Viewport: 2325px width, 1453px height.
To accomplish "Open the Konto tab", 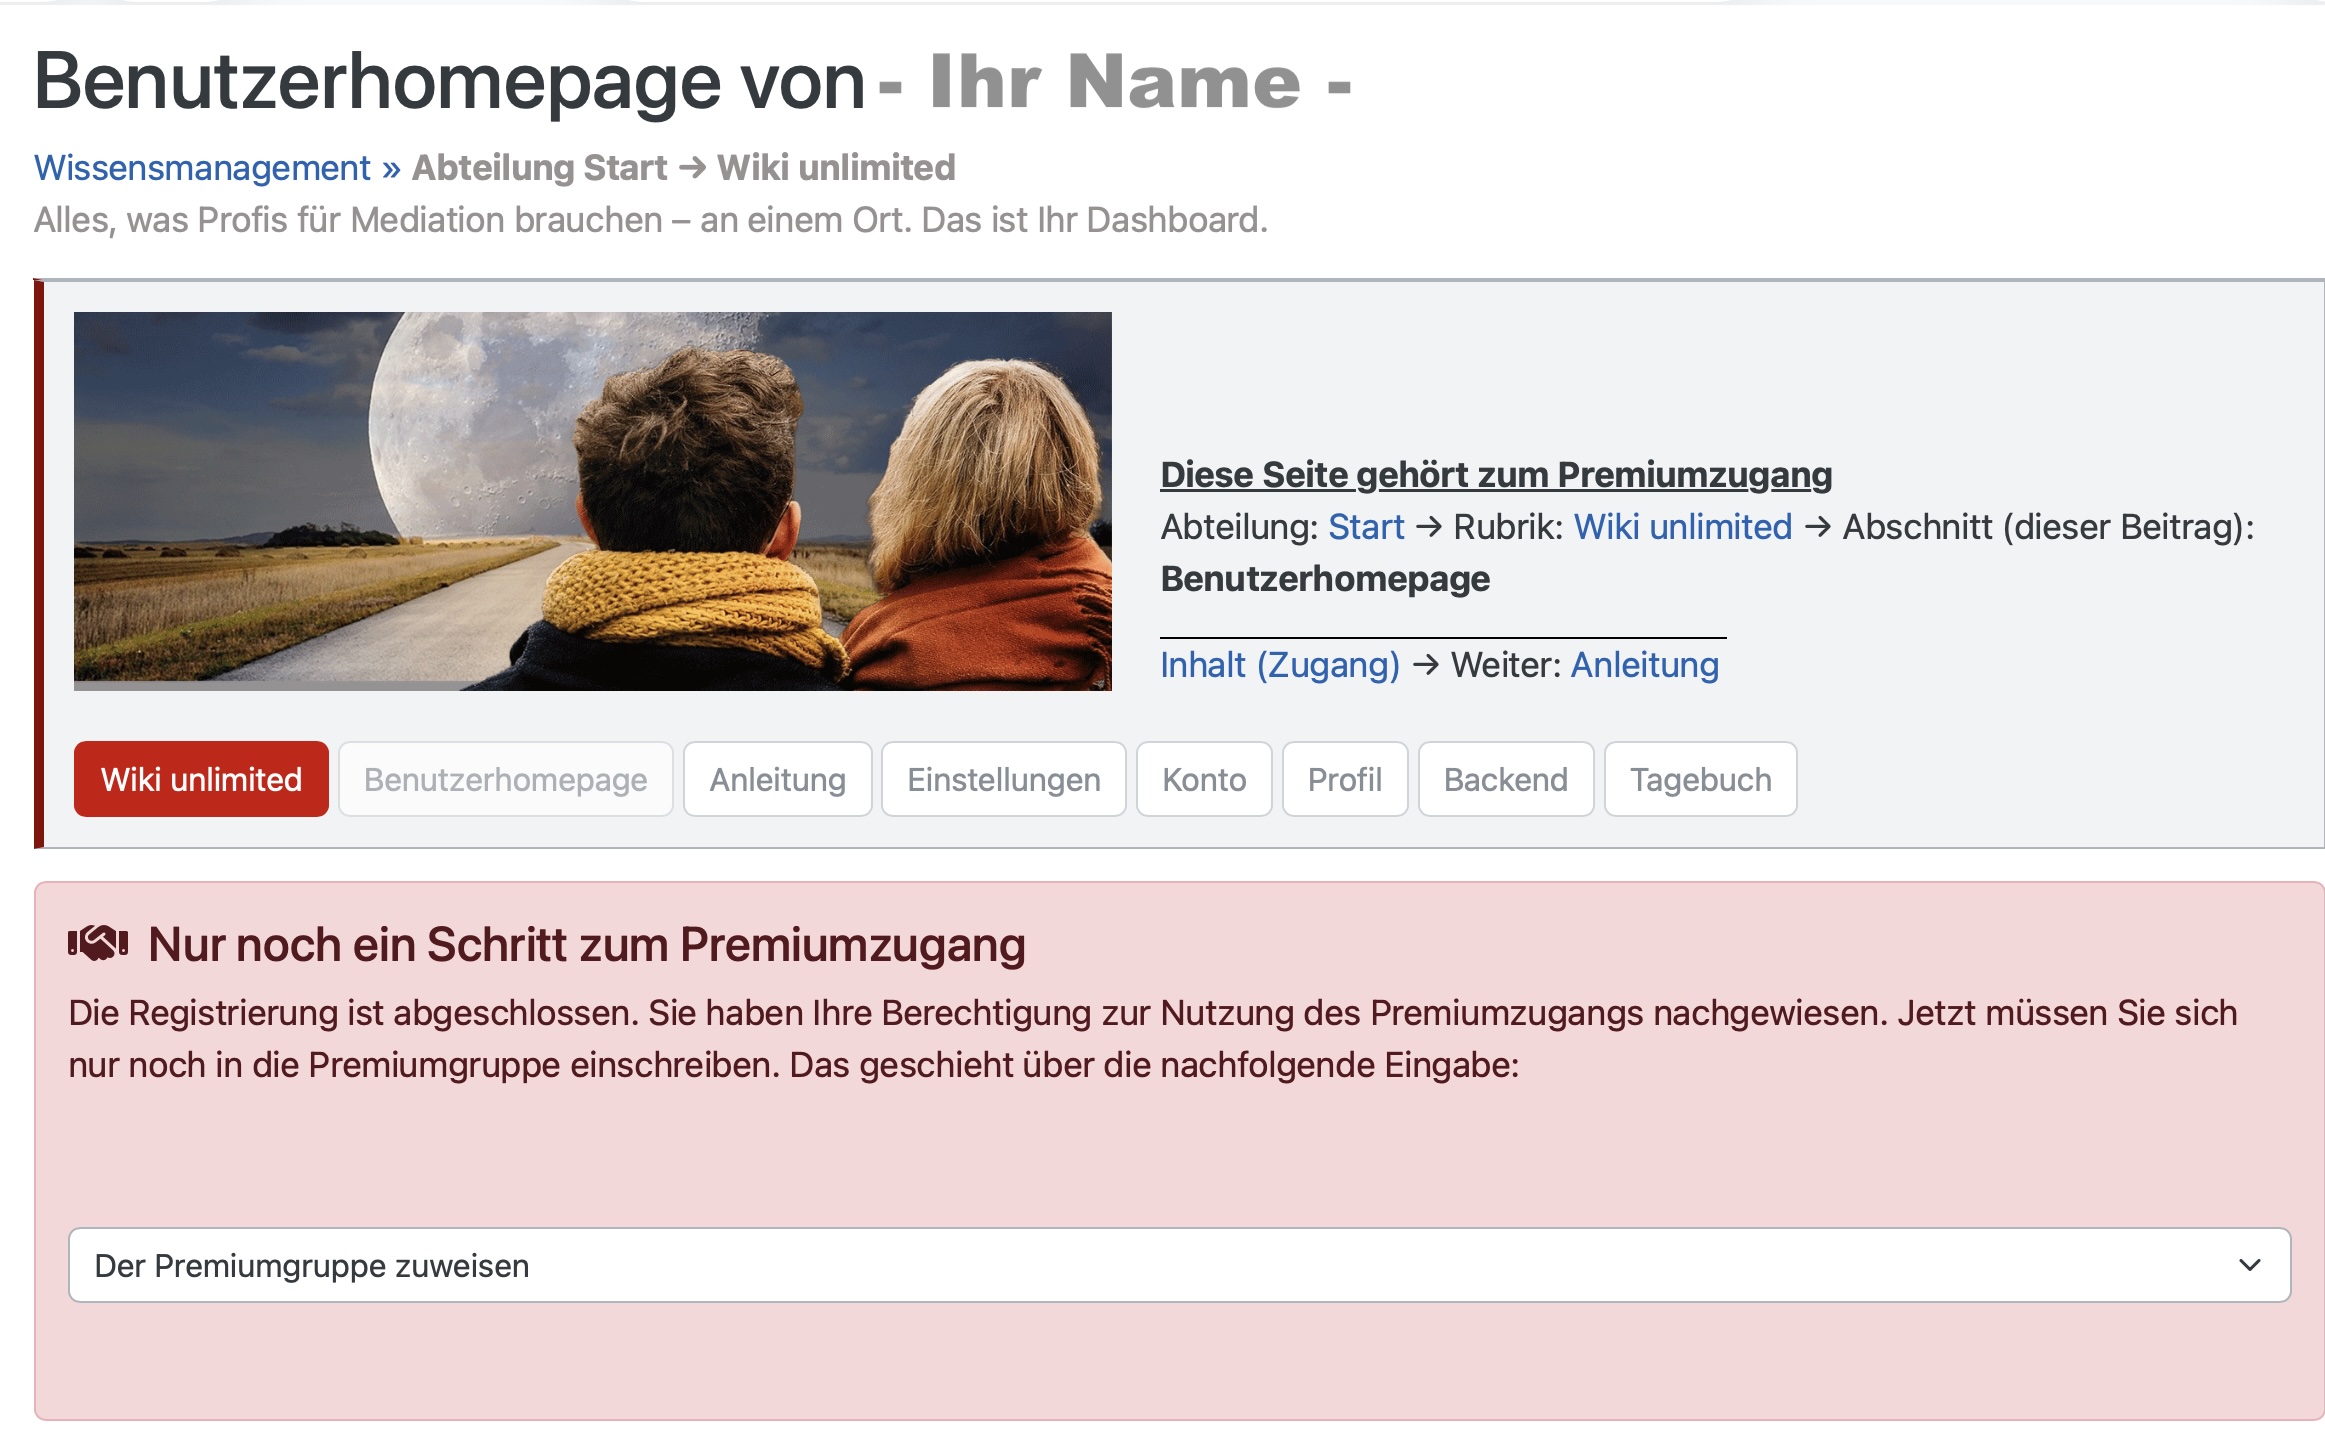I will coord(1203,779).
